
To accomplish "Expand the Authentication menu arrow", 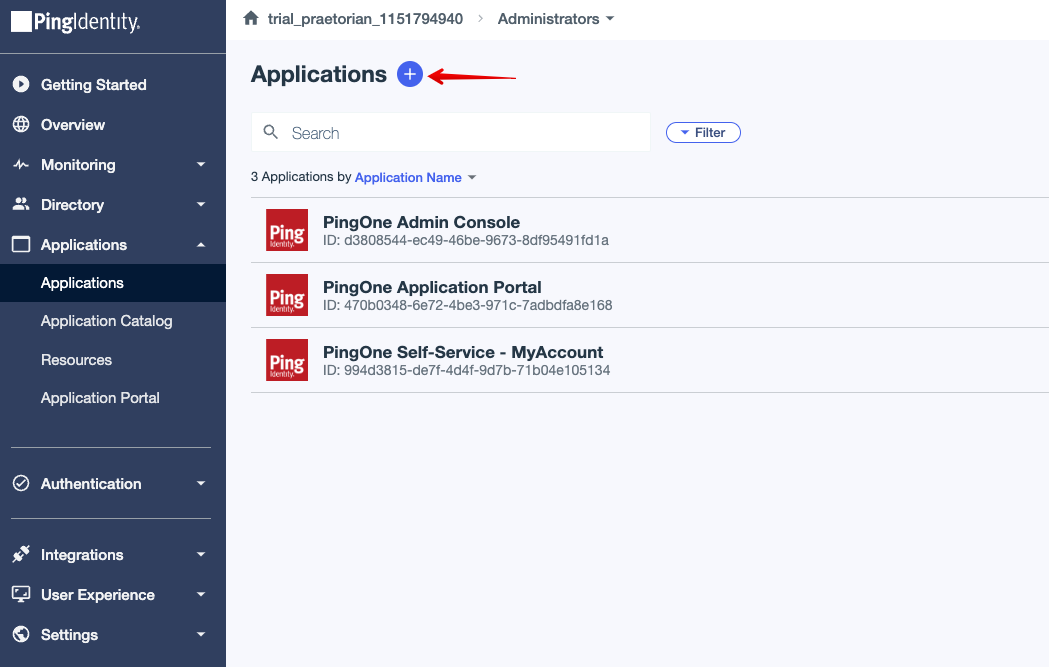I will point(201,483).
